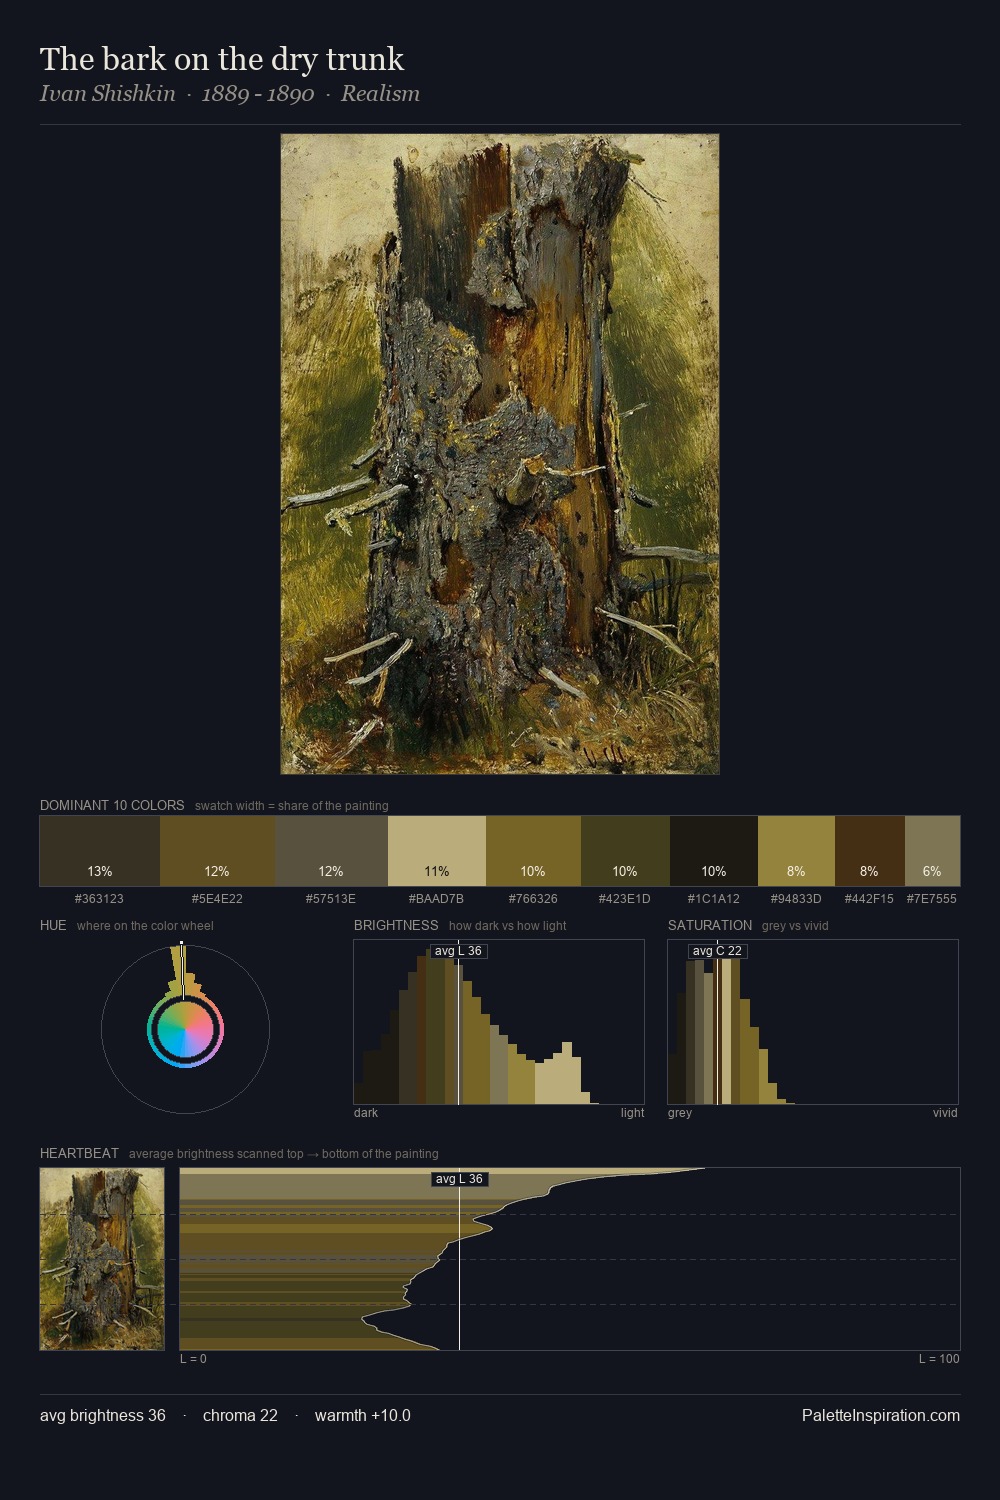1000x1500 pixels.
Task: Choose the #423E1D dark olive swatch
Action: (625, 851)
